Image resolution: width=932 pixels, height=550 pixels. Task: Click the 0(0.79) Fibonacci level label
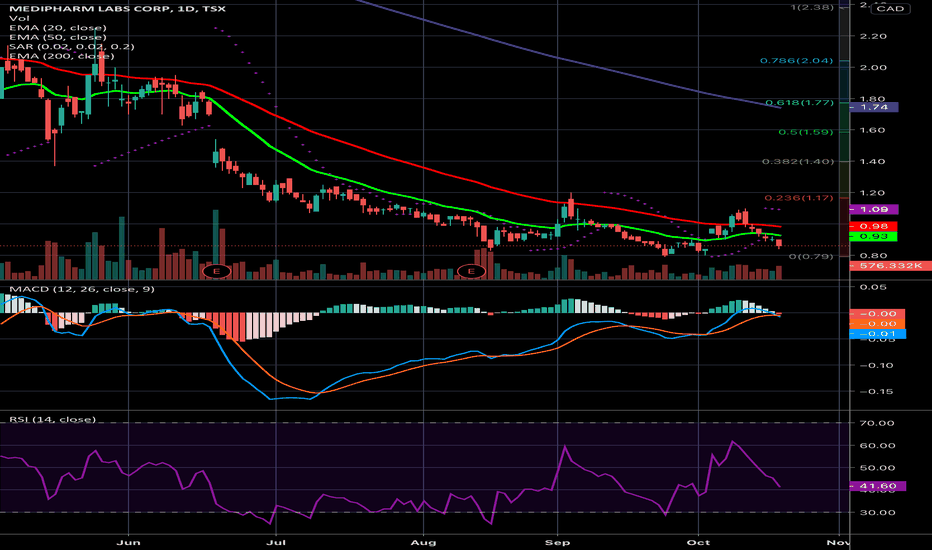click(x=811, y=256)
